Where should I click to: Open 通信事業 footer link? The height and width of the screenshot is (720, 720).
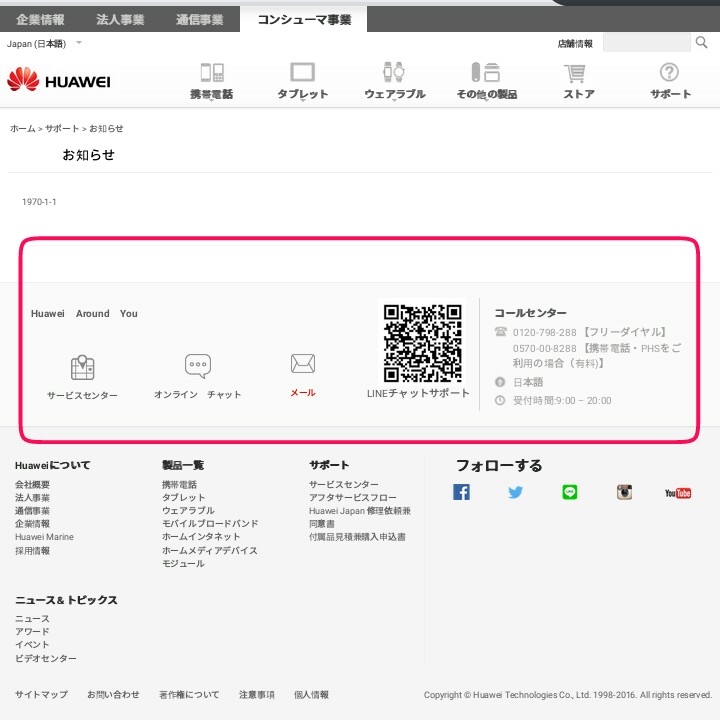pyautogui.click(x=32, y=511)
